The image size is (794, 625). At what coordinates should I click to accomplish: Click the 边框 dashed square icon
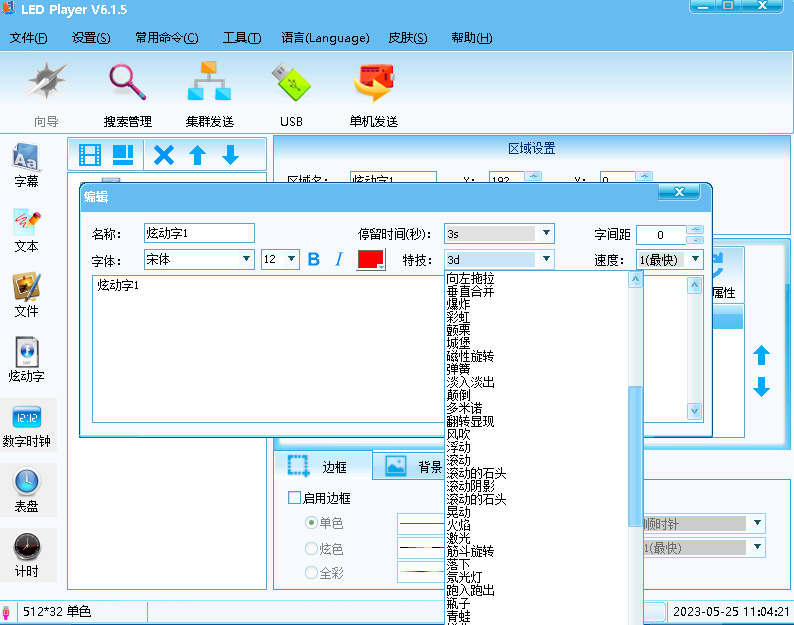[x=298, y=466]
